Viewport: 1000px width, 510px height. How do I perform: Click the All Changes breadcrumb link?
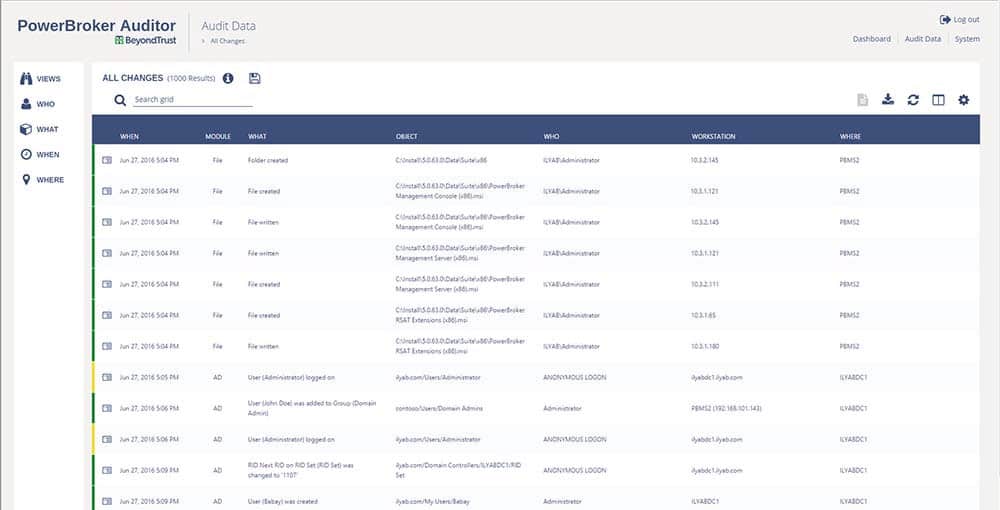tap(228, 41)
